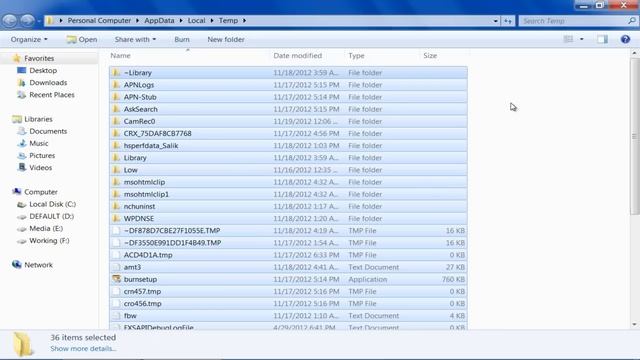The height and width of the screenshot is (360, 640).
Task: Expand breadcrumb arrow after AppData
Action: (x=181, y=20)
